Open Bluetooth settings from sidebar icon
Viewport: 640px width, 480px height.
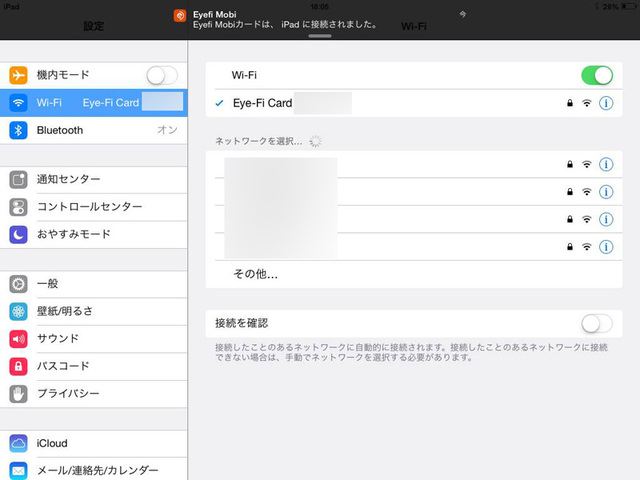(19, 130)
